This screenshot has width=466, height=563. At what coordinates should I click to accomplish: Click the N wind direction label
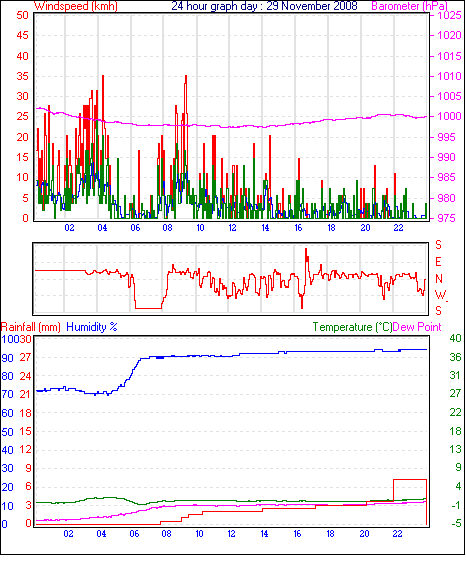438,279
